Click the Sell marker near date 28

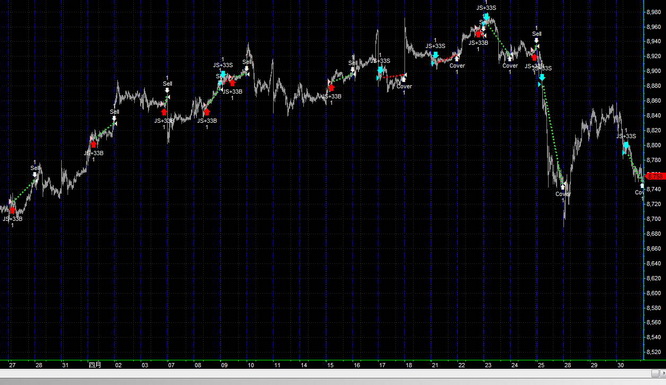click(x=35, y=168)
